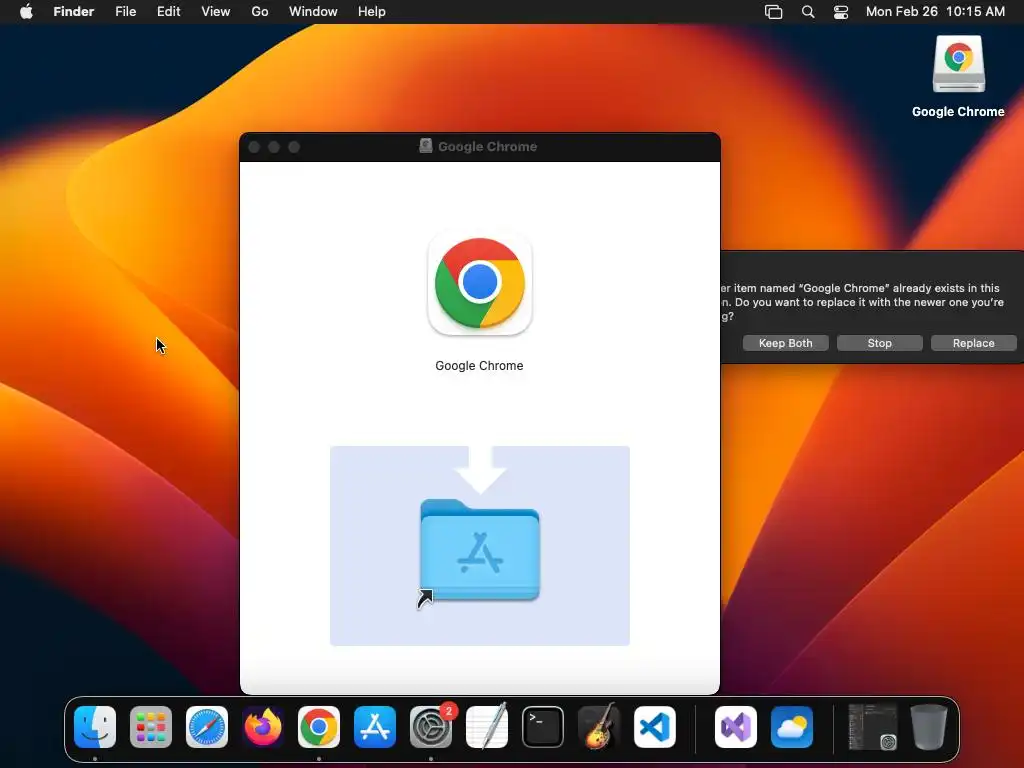Viewport: 1024px width, 768px height.
Task: Click the Stage Manager menu bar icon
Action: coord(773,12)
